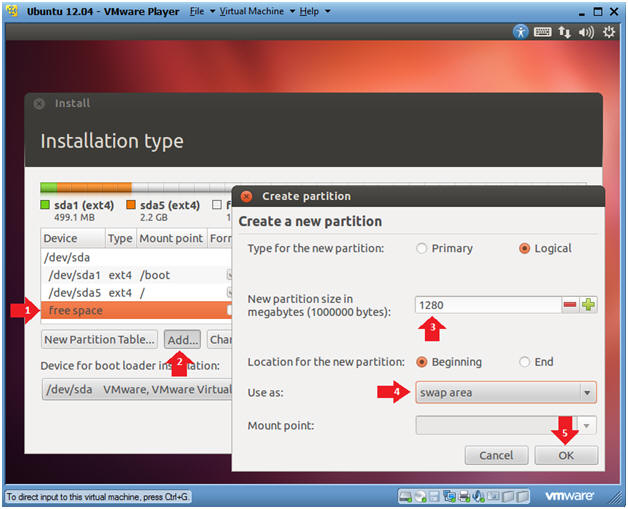Click the New Partition Table... button

tap(99, 340)
